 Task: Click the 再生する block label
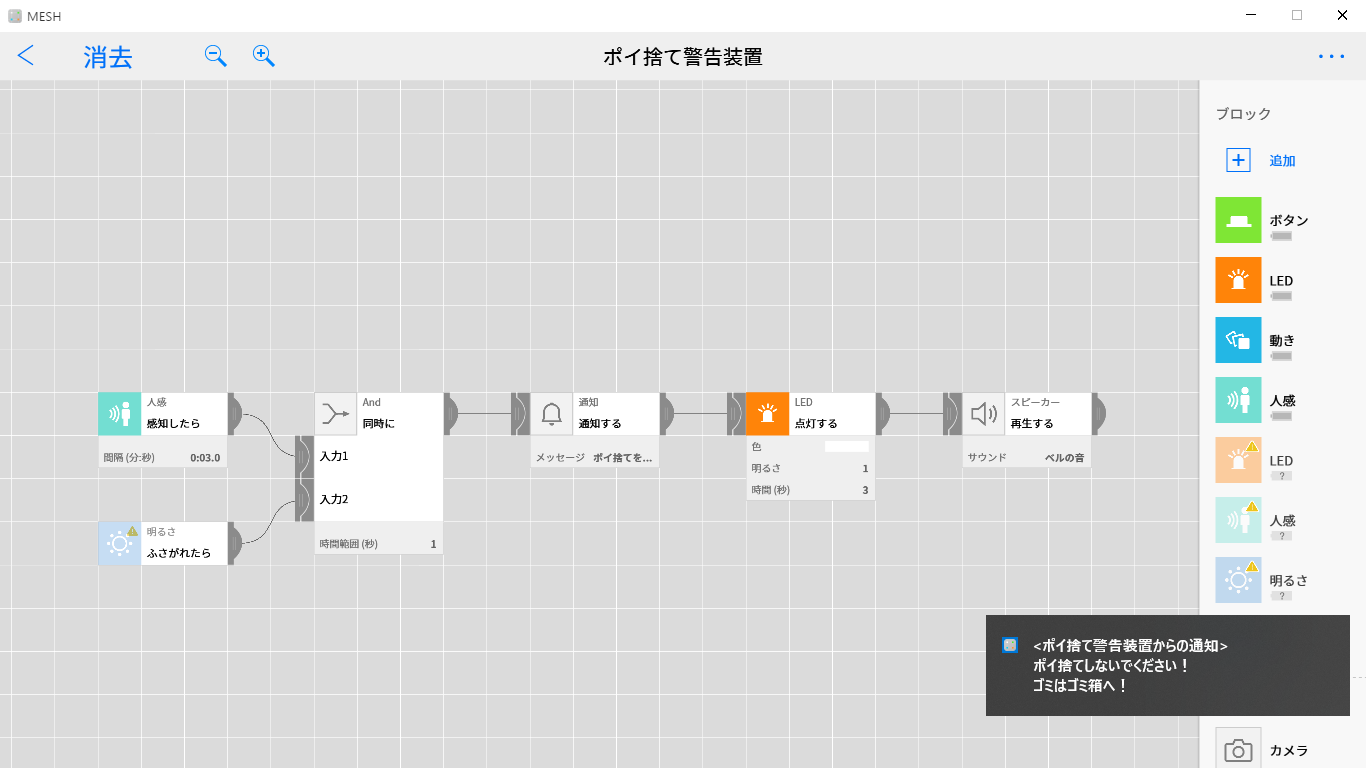pyautogui.click(x=1032, y=424)
